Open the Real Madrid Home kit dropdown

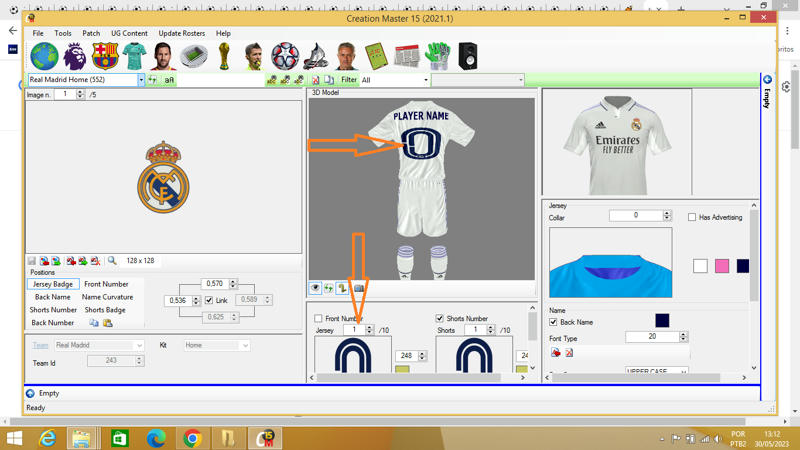(141, 80)
